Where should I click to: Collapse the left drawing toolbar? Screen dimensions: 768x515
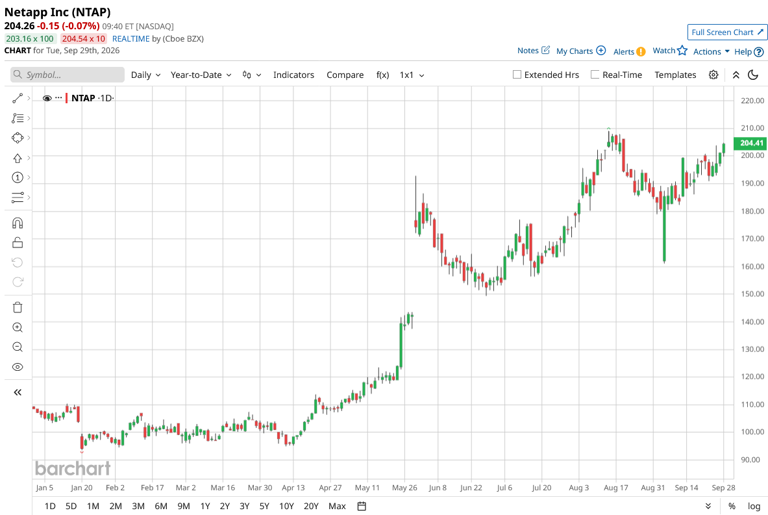tap(17, 392)
